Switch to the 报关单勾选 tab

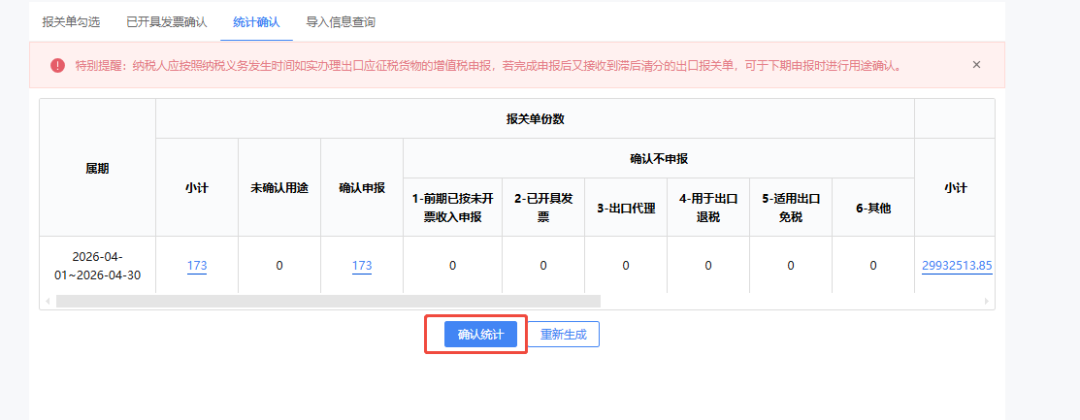(x=71, y=22)
